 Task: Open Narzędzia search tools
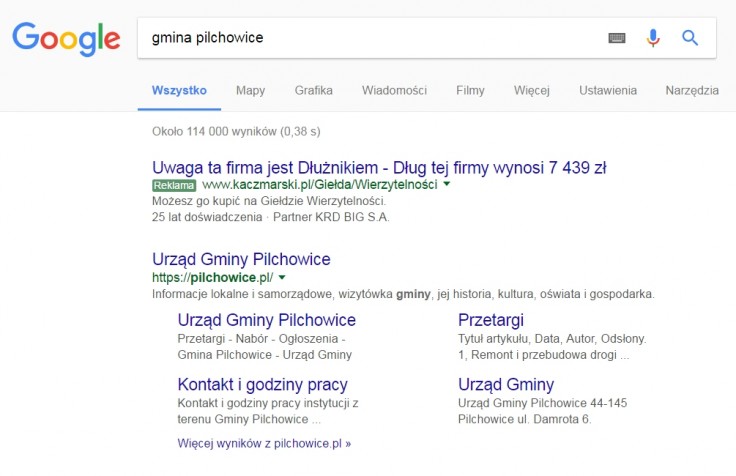[691, 90]
